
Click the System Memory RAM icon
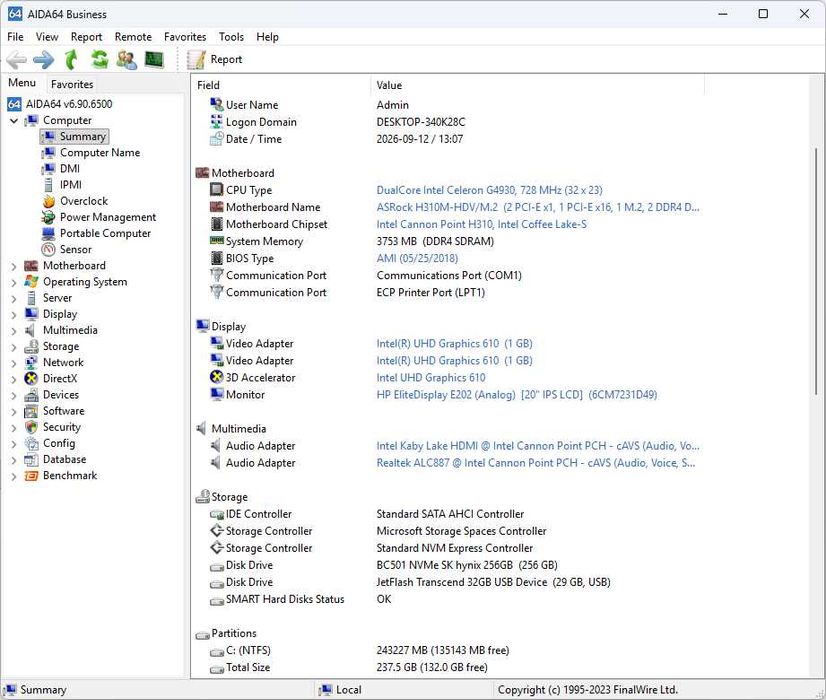pyautogui.click(x=217, y=241)
